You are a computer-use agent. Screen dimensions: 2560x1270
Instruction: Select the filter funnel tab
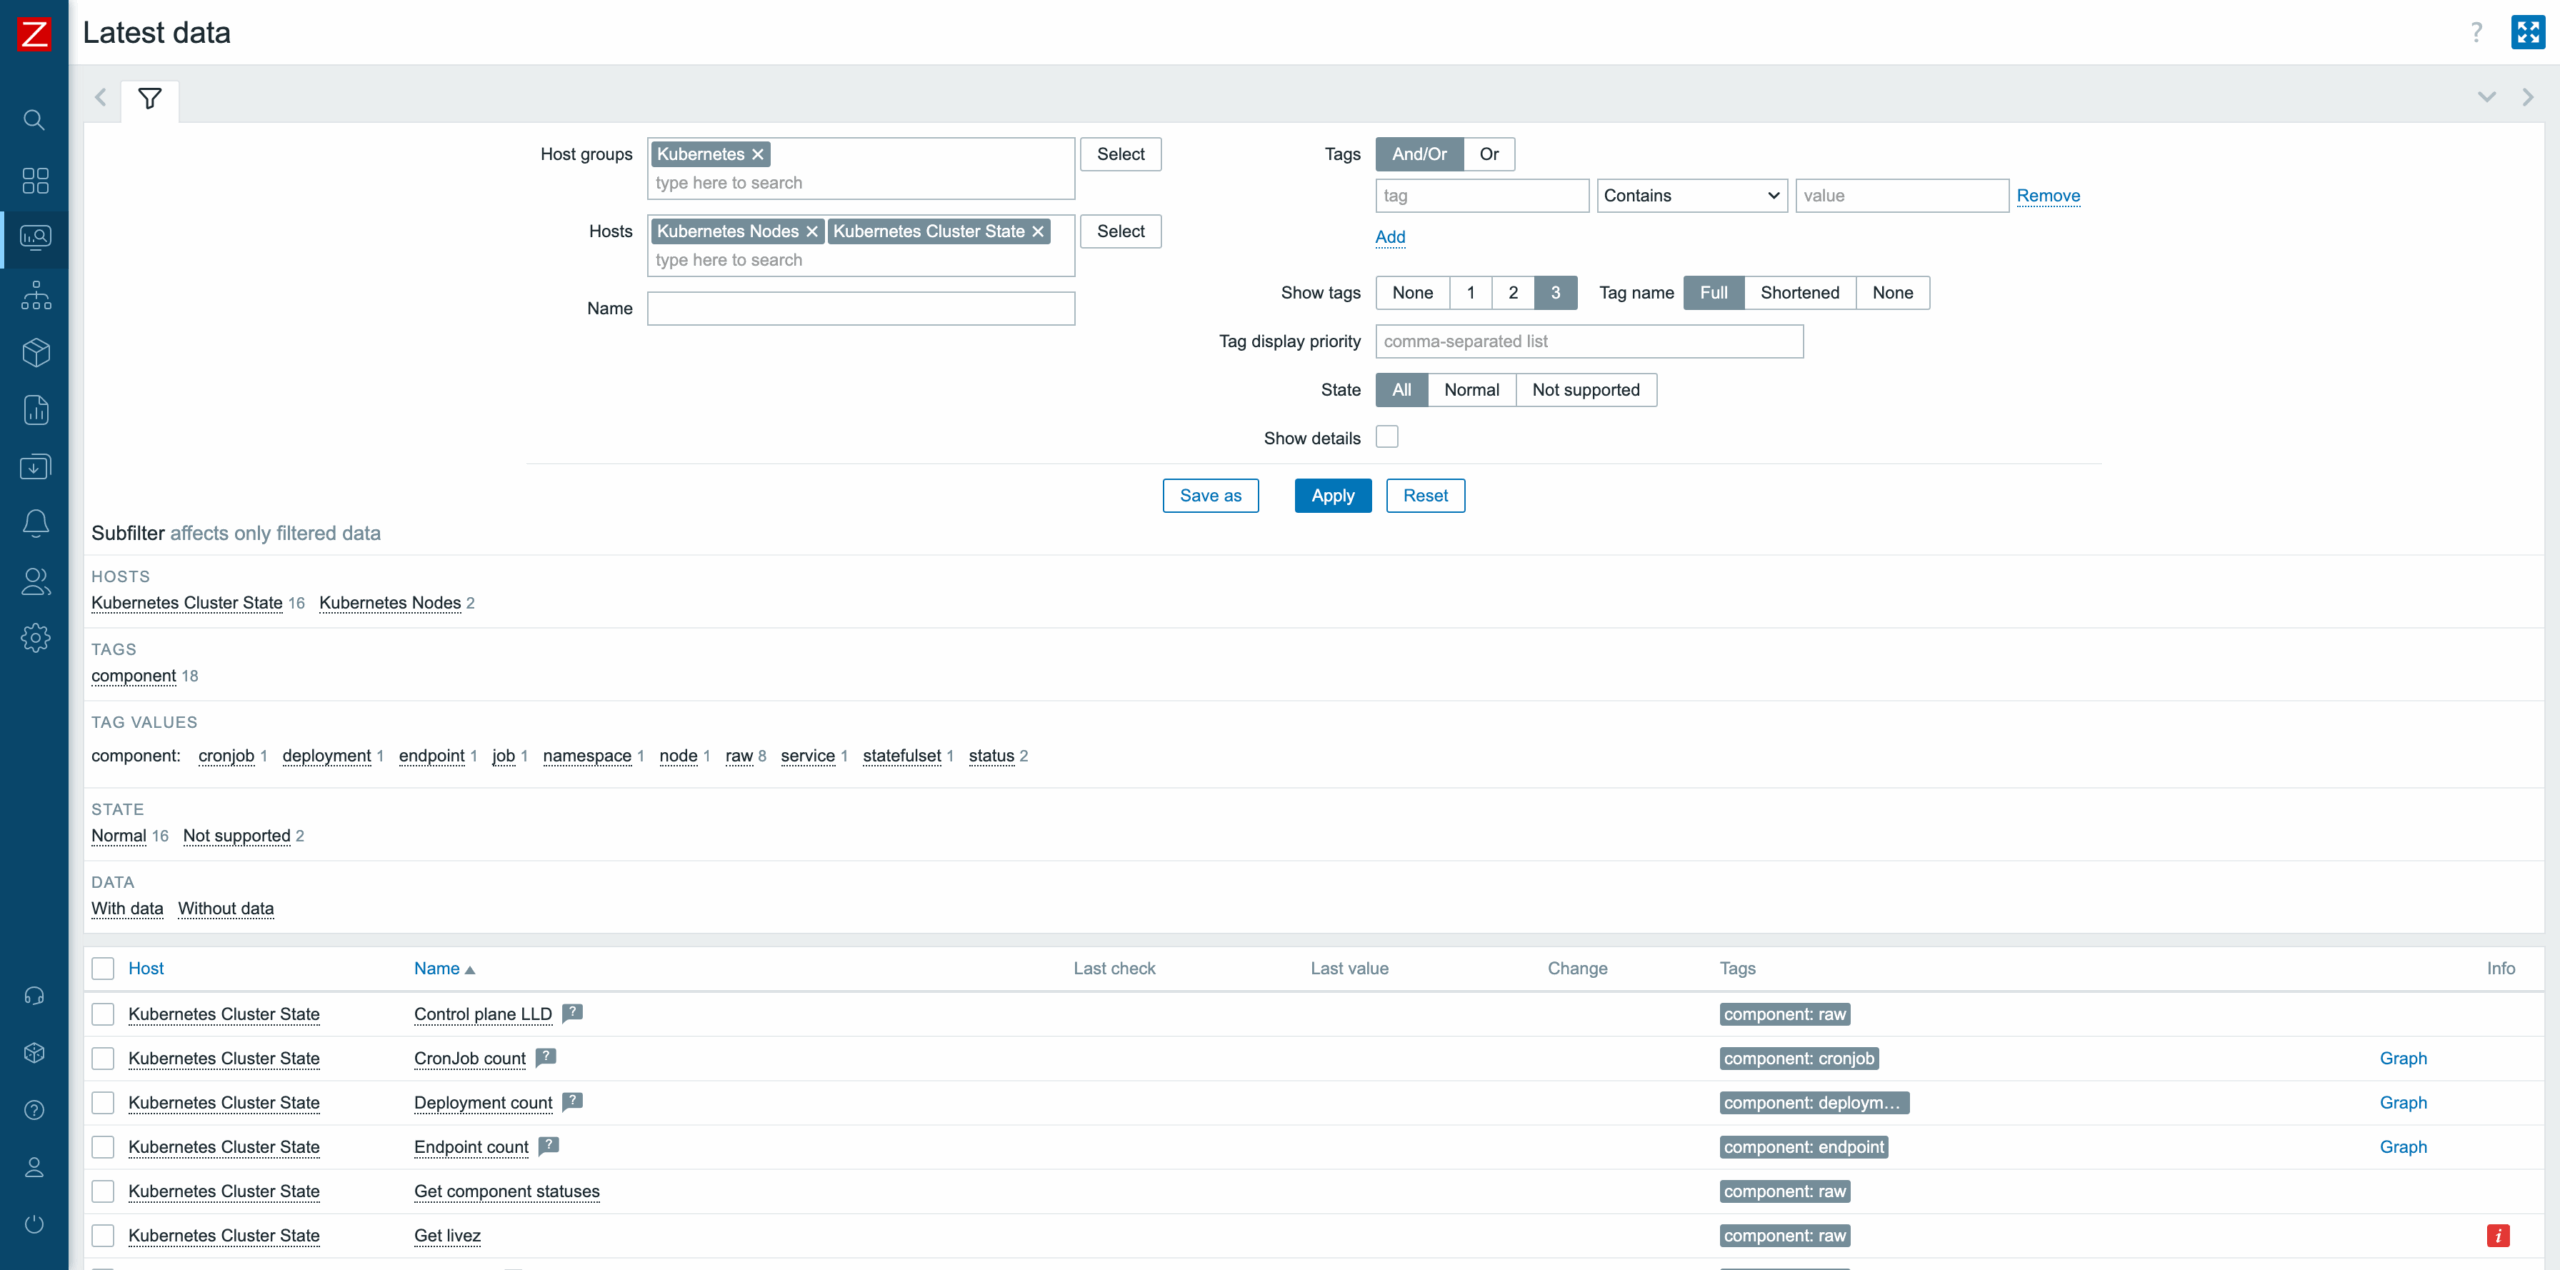150,99
